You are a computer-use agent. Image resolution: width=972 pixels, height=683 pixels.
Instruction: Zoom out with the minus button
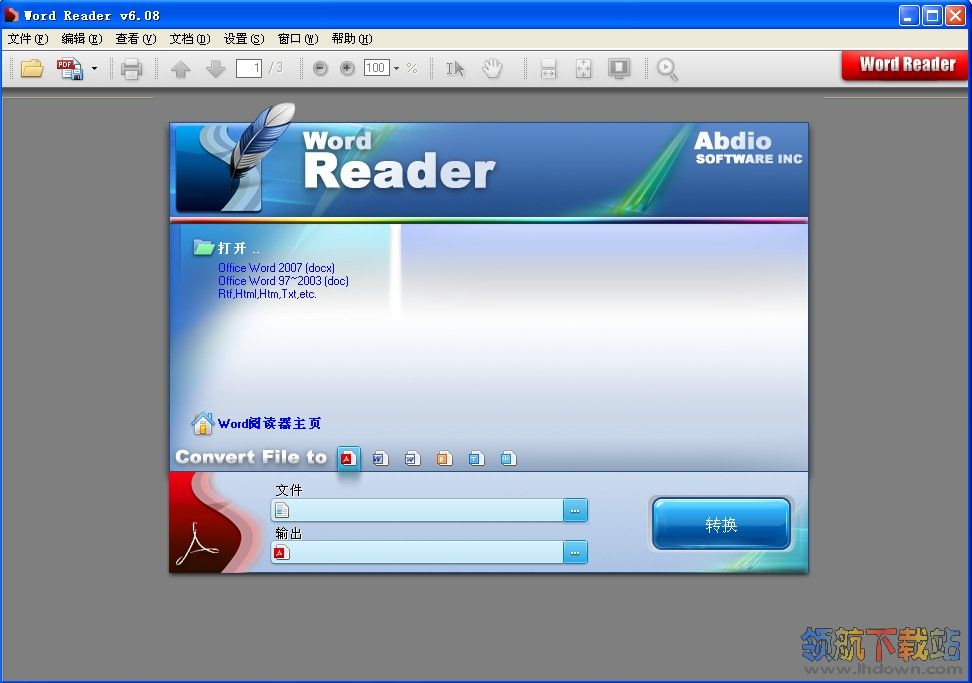(x=320, y=68)
